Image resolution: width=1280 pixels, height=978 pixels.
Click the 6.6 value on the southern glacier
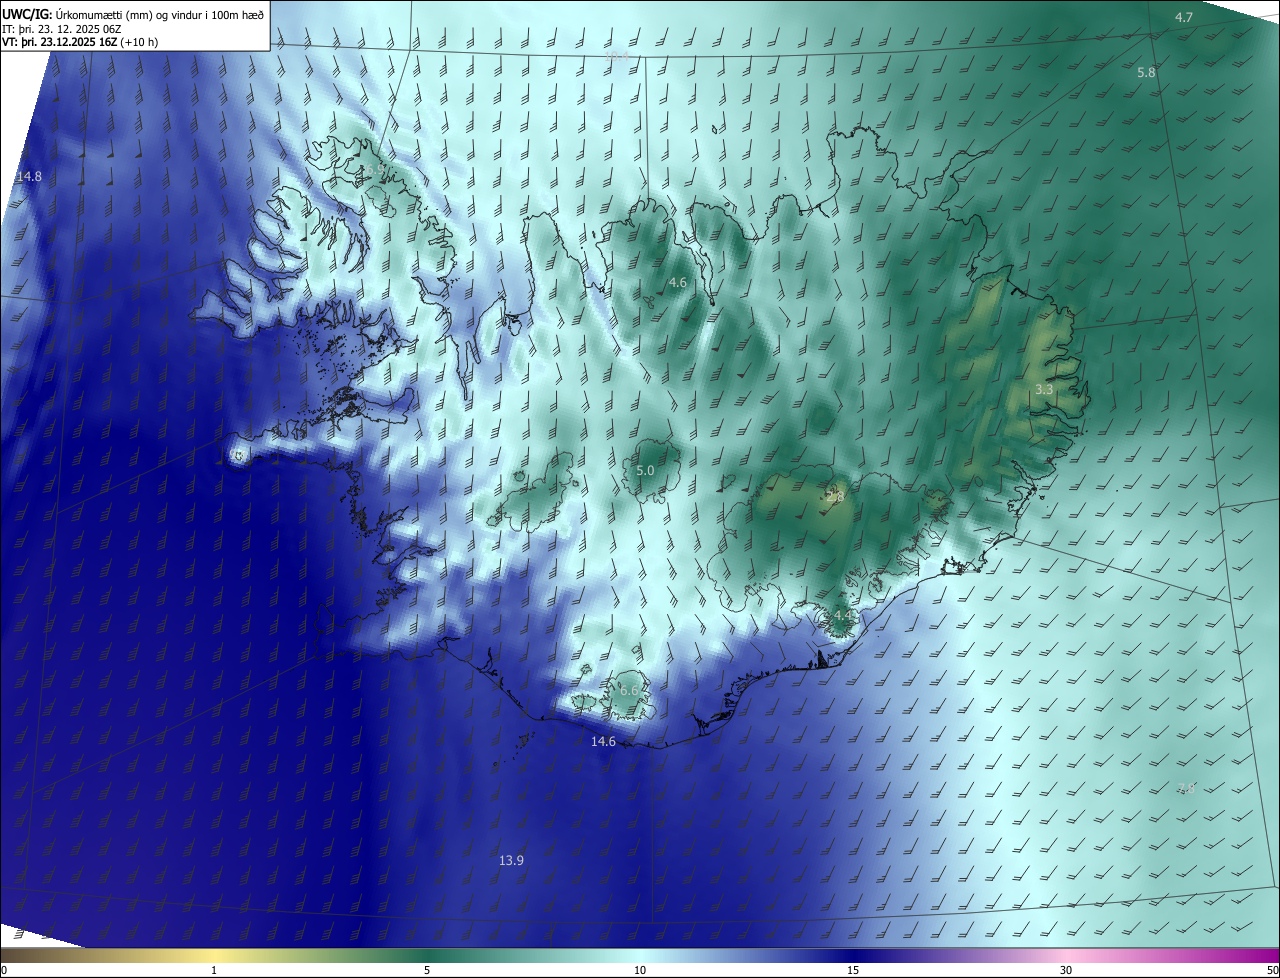[x=629, y=691]
